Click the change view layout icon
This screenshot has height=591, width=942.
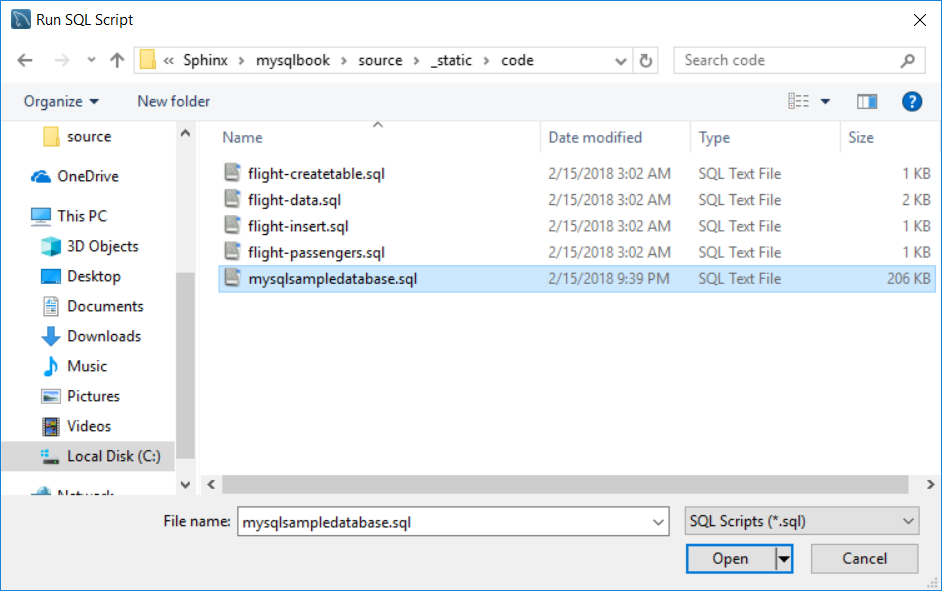[x=798, y=101]
